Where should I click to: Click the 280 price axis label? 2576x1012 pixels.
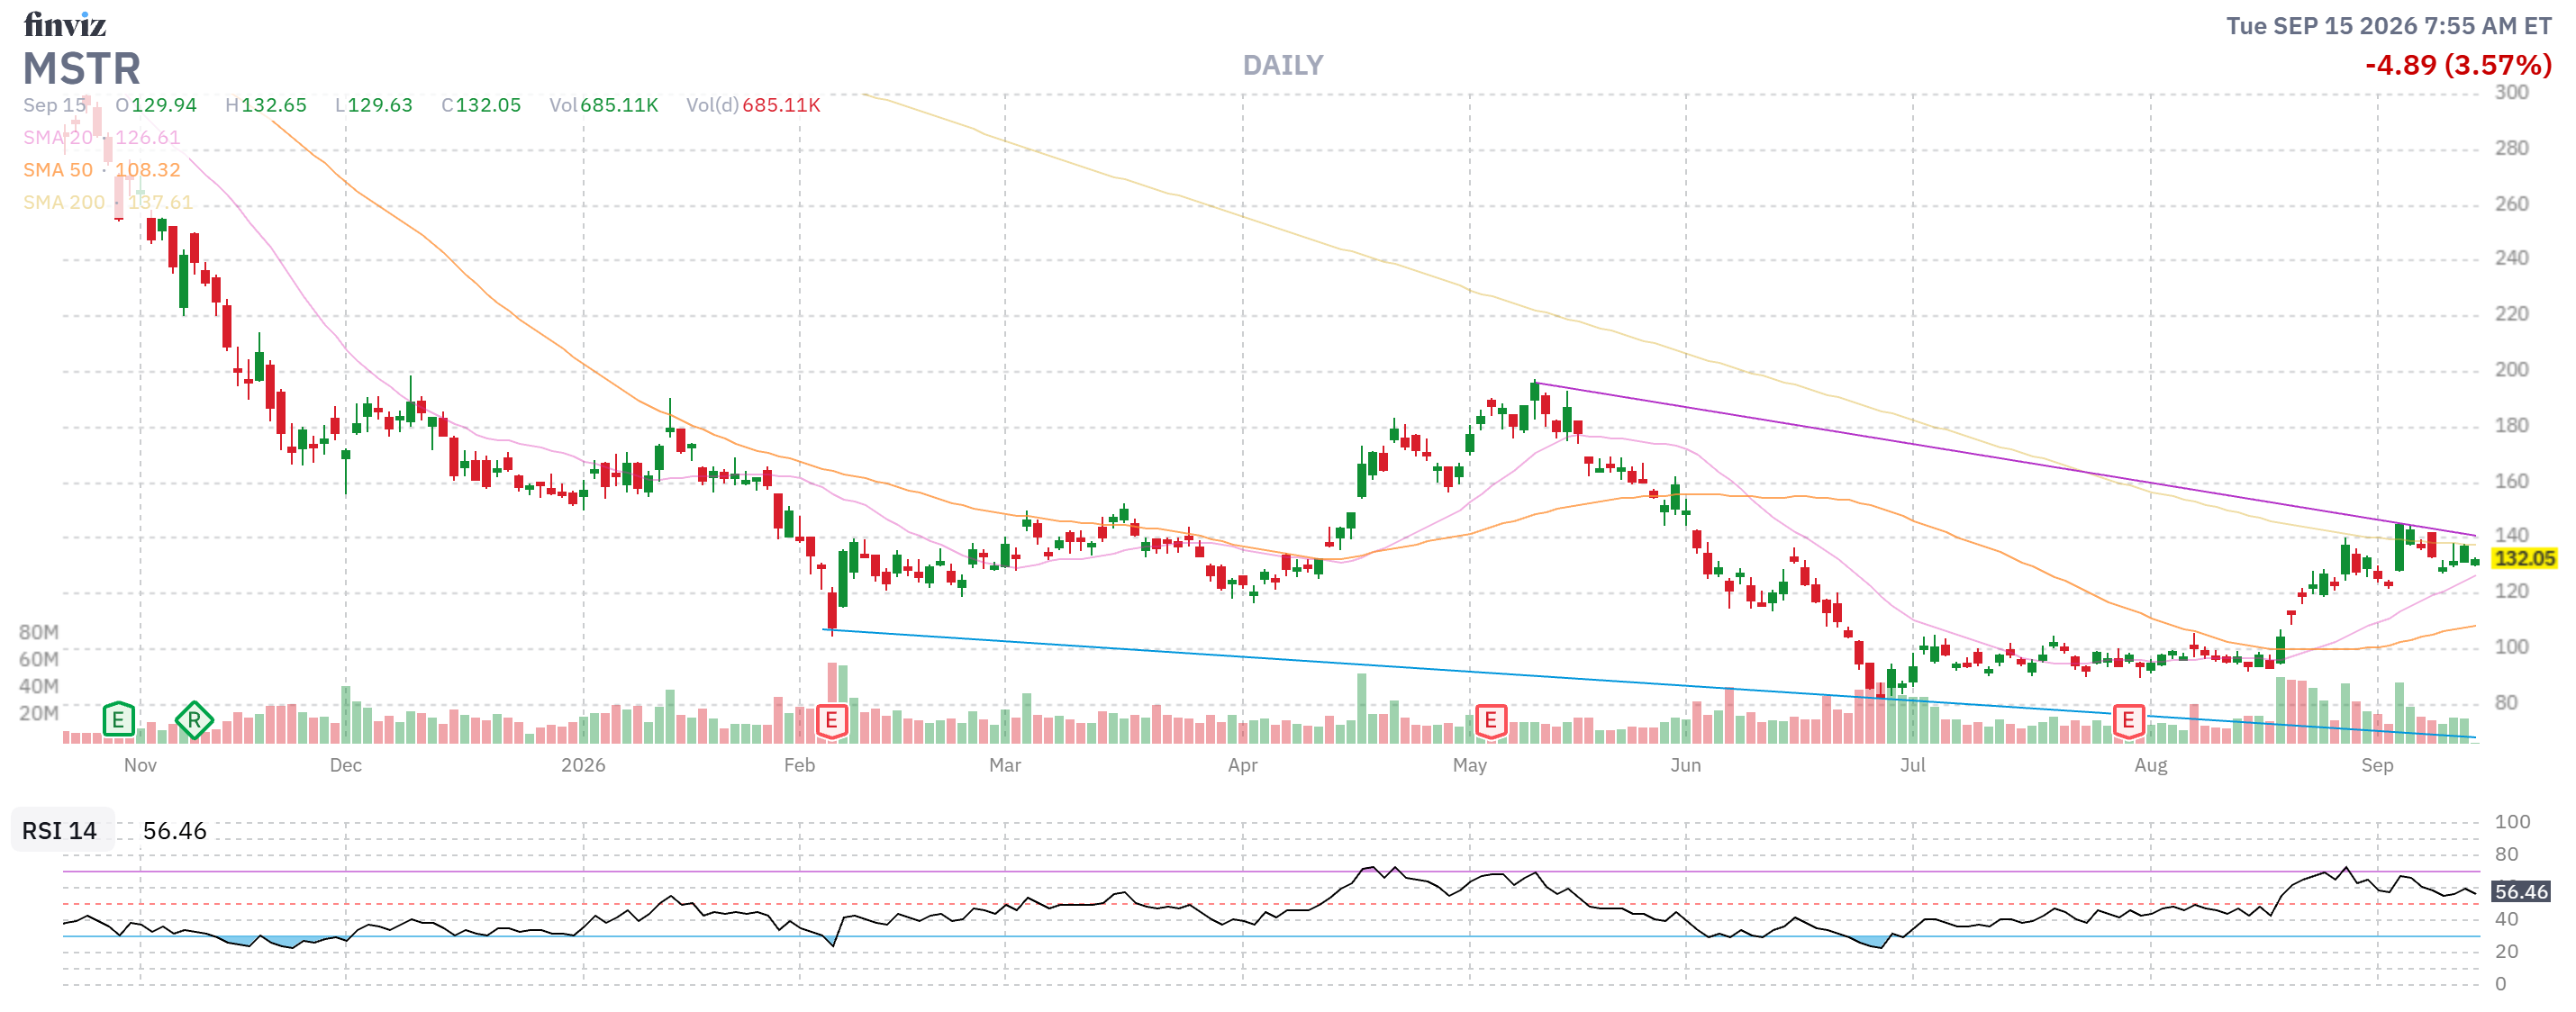[2512, 149]
